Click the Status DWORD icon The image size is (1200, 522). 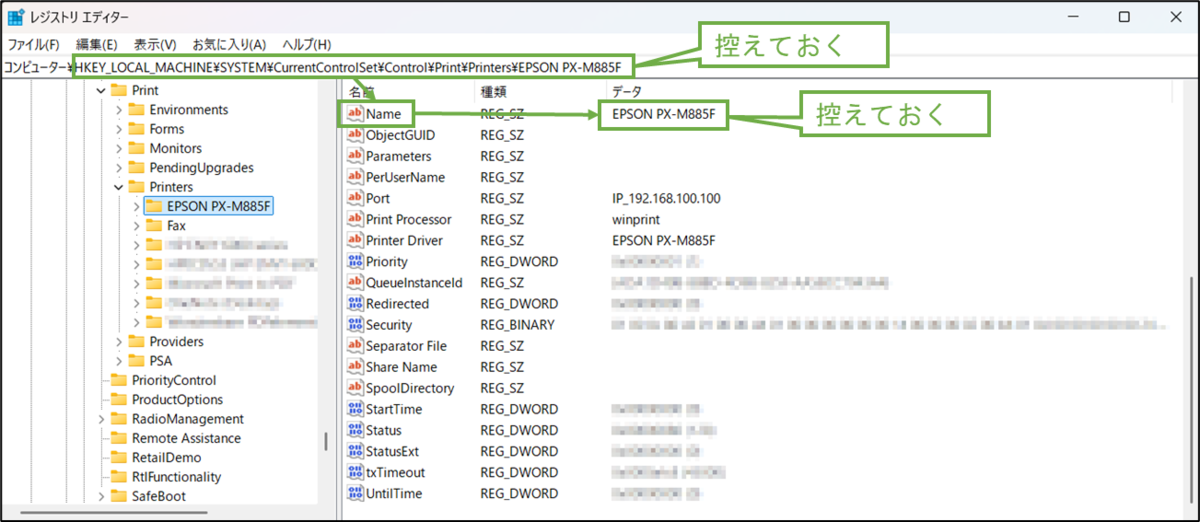[x=355, y=430]
